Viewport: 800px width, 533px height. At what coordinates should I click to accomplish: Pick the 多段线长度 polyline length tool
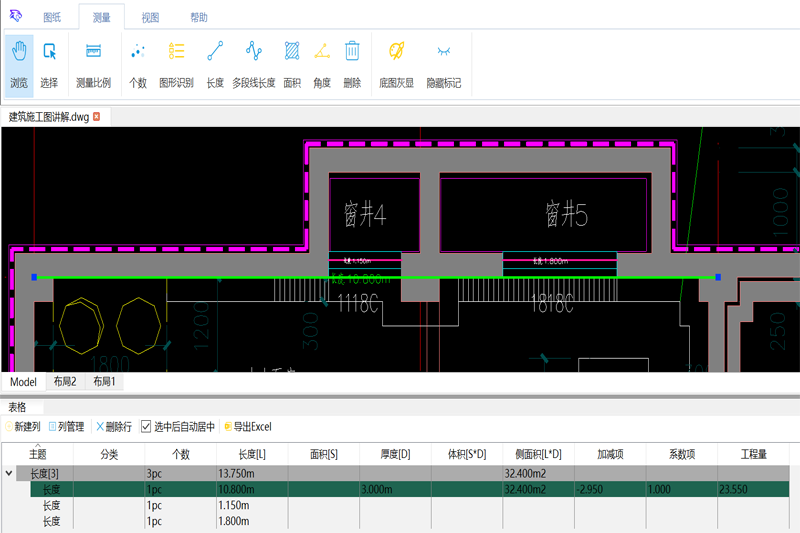253,63
